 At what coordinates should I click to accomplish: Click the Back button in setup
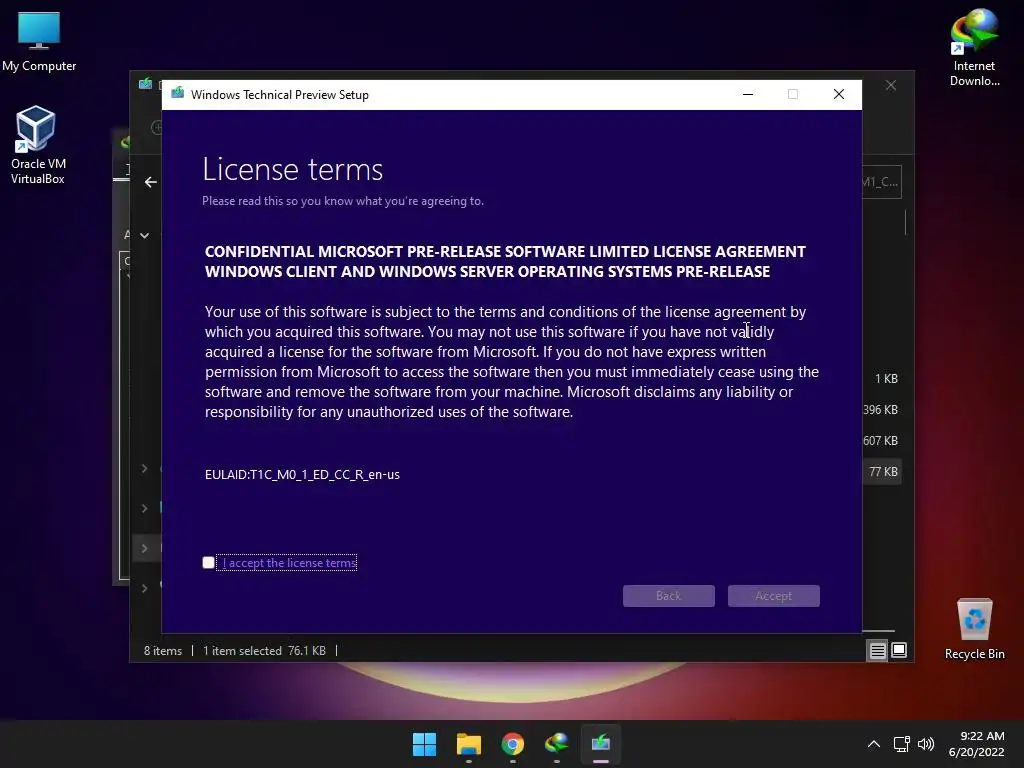668,596
